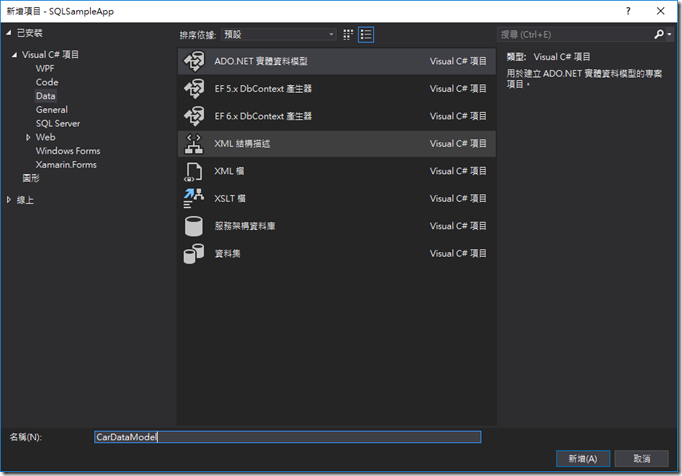Collapse the Visual C# 項目 node
The width and height of the screenshot is (682, 476).
pyautogui.click(x=14, y=55)
